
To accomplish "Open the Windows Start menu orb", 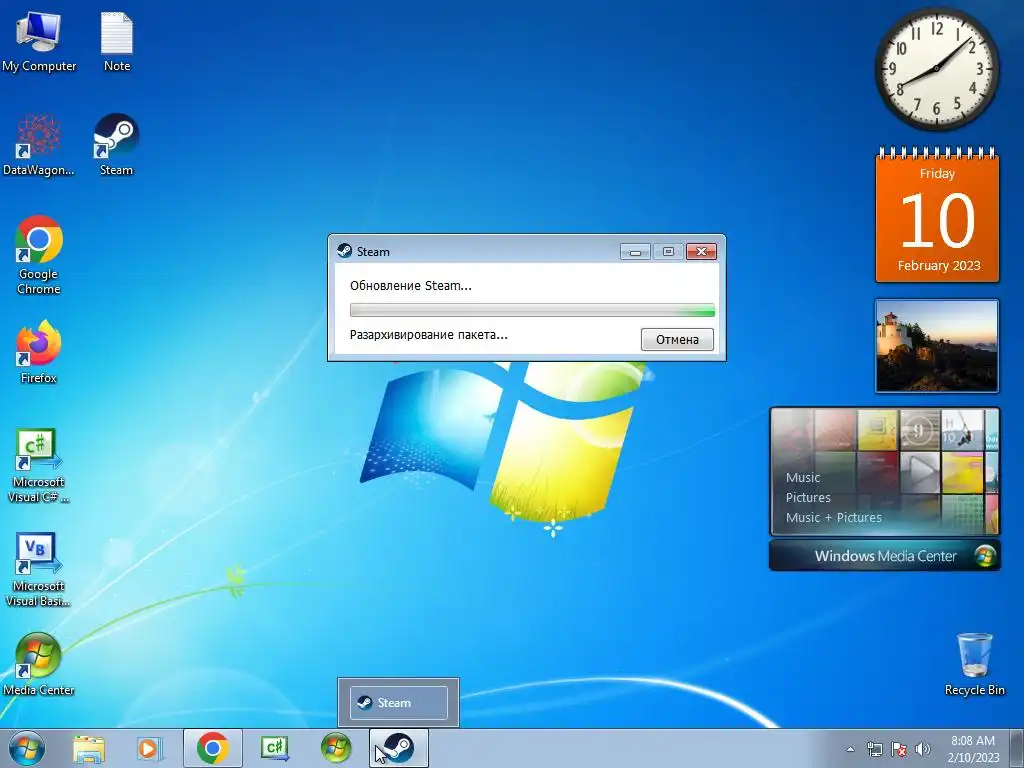I will (27, 748).
